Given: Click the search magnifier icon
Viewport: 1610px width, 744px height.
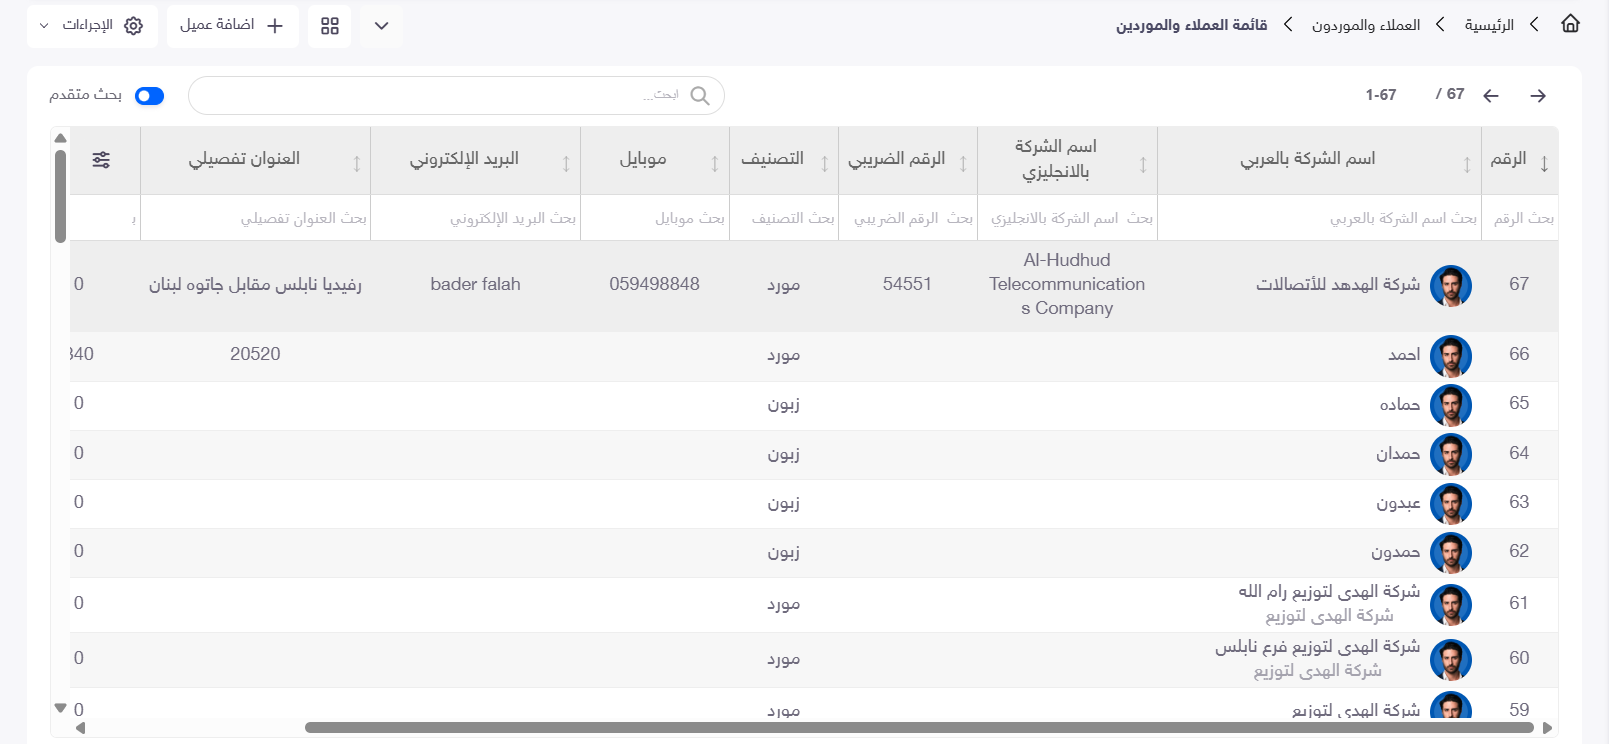Looking at the screenshot, I should pyautogui.click(x=700, y=96).
